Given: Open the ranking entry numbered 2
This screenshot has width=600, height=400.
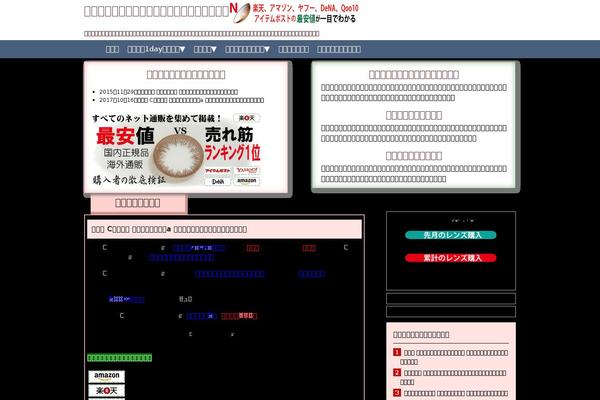Looking at the screenshot, I should pos(451,377).
